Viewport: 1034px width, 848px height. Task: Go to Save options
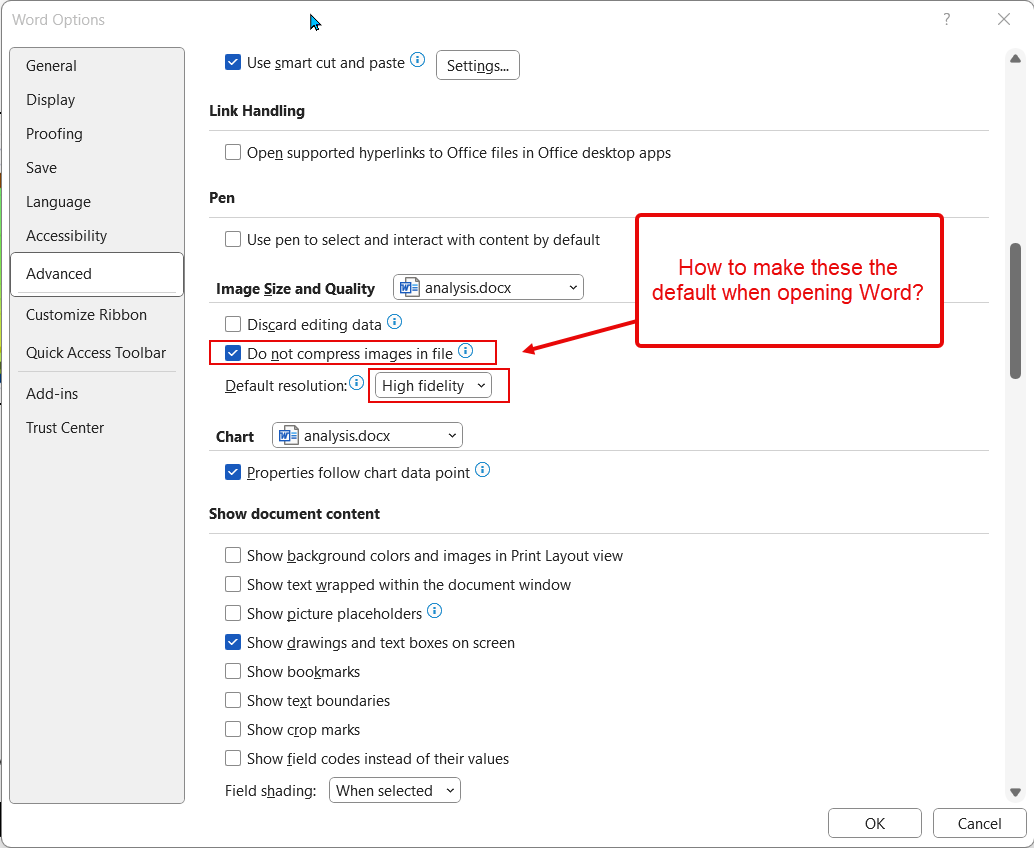click(97, 167)
